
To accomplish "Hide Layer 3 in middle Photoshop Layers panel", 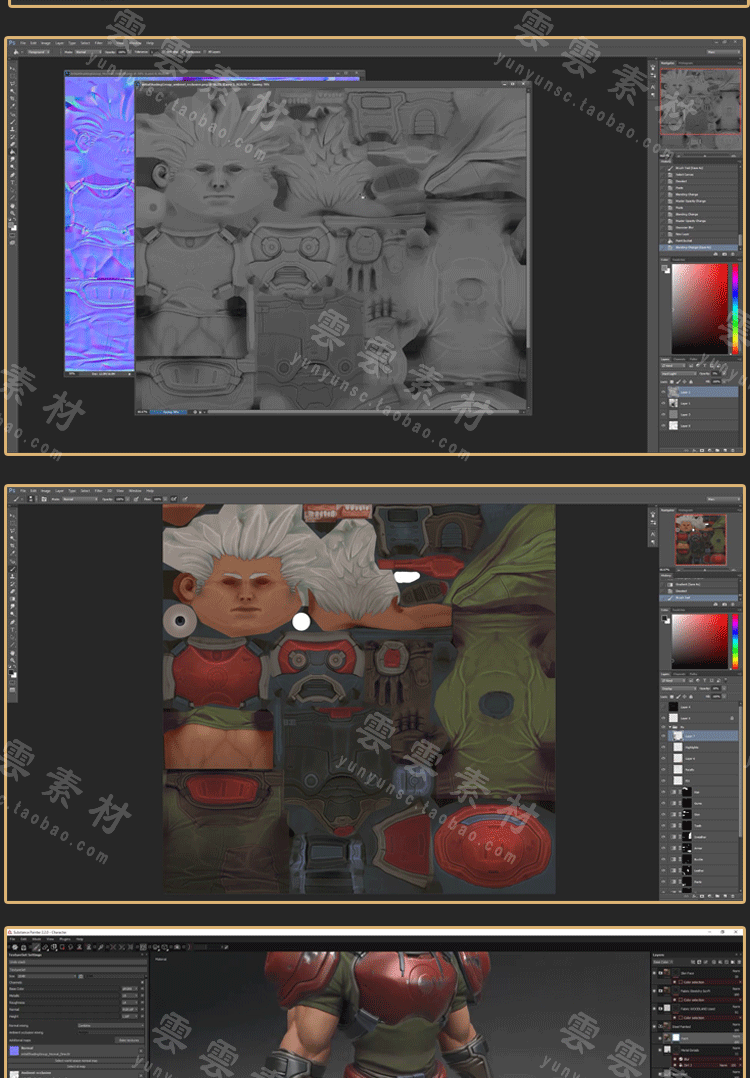I will click(x=663, y=718).
